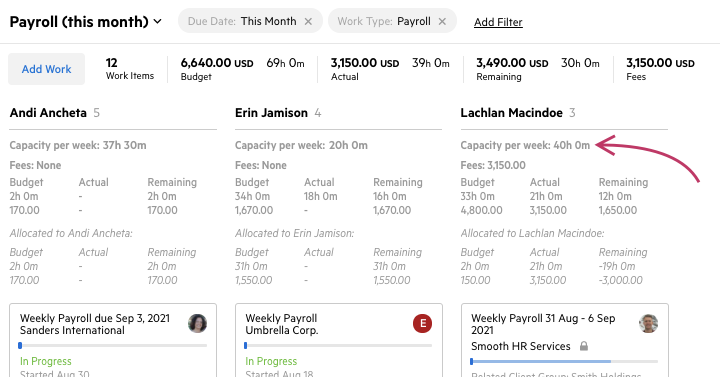Open the Weekly Payroll Umbrella Corp. card
Image resolution: width=720 pixels, height=377 pixels.
[x=339, y=340]
